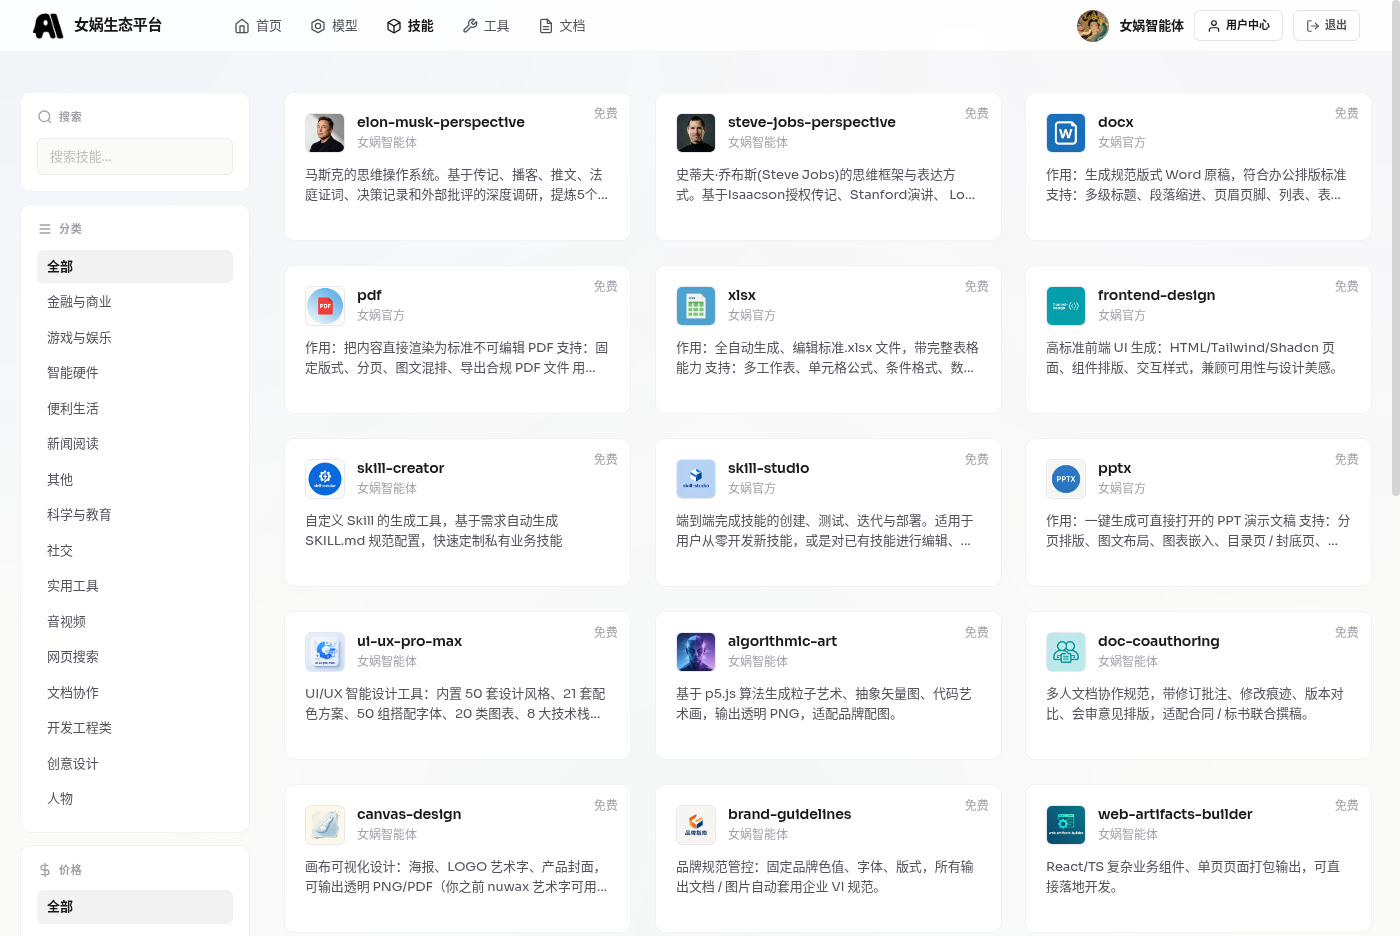Open the frontend-design skill title
The image size is (1400, 936).
pos(1157,295)
